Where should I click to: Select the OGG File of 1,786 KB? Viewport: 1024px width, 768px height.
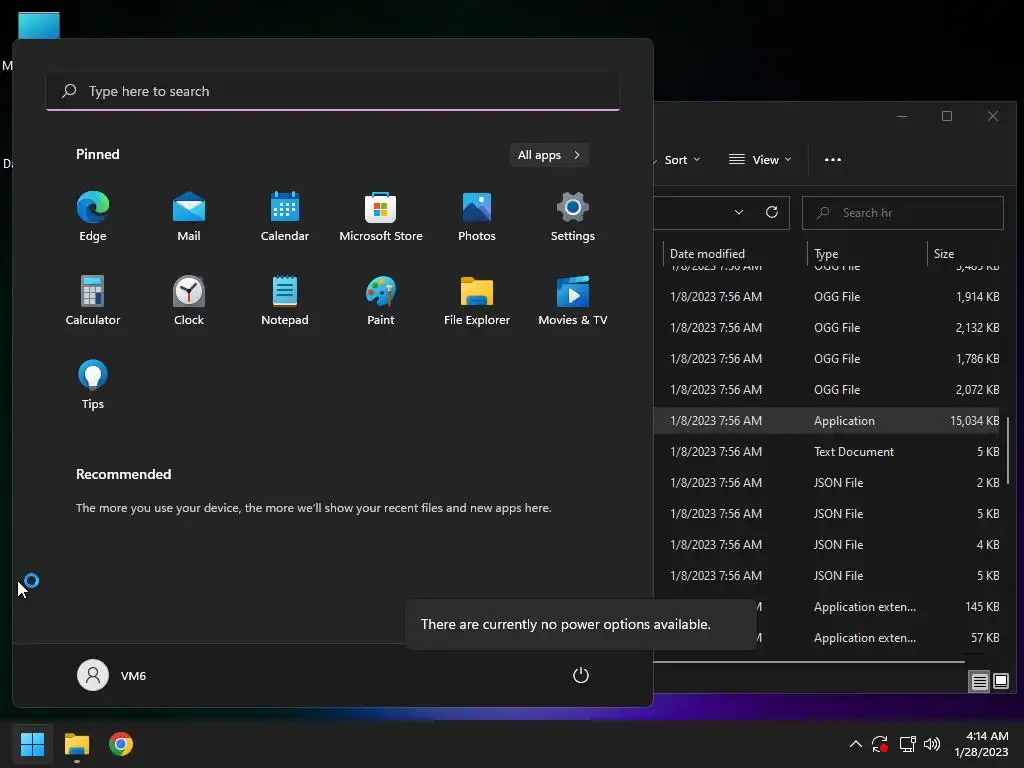(x=829, y=359)
